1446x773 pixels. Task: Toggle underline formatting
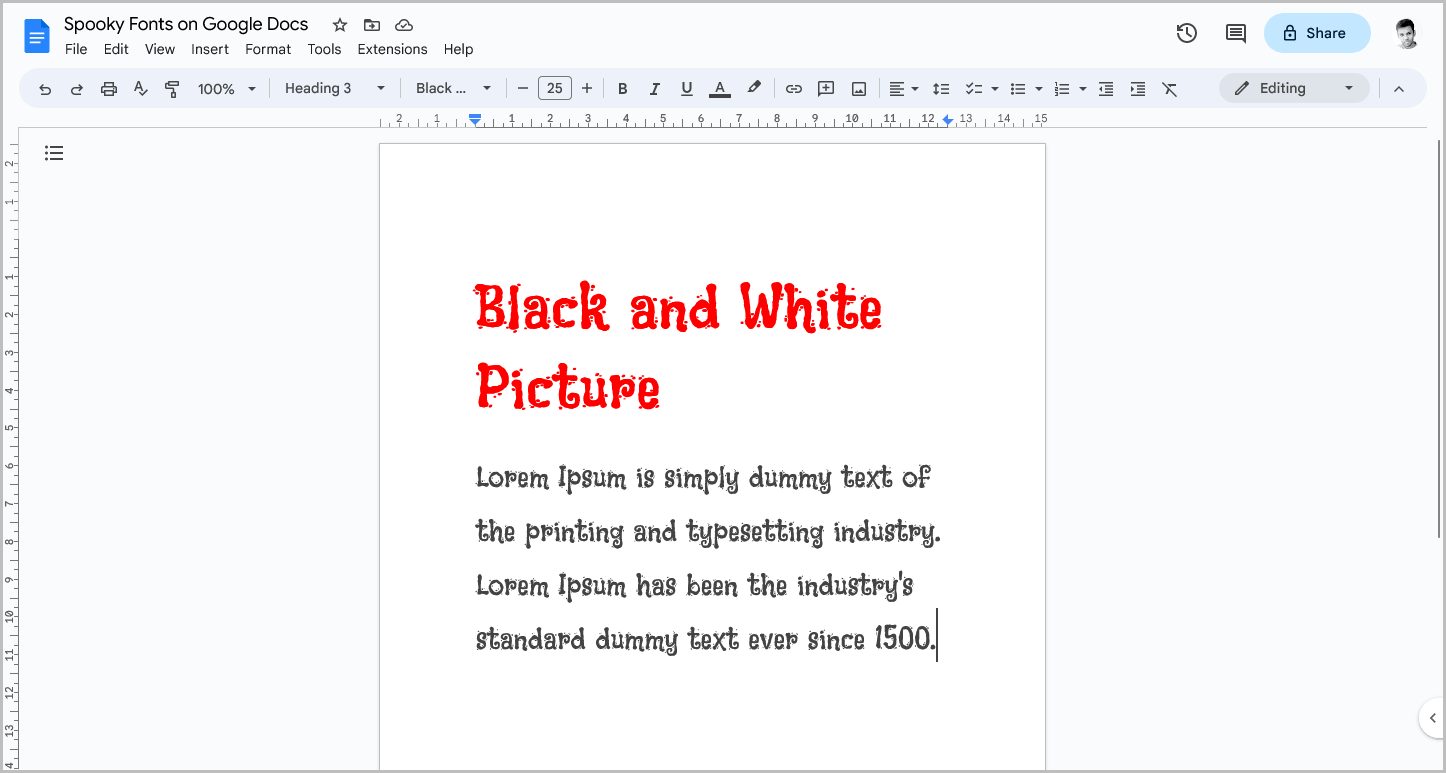(x=686, y=88)
